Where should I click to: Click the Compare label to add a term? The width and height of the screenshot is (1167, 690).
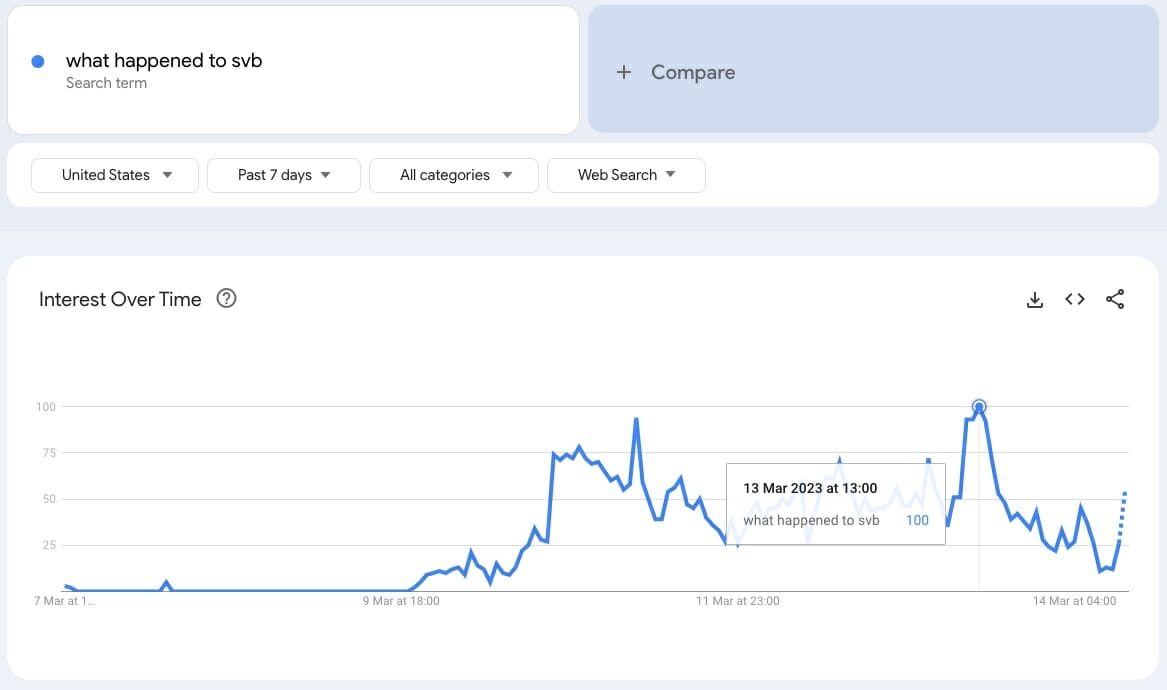coord(692,72)
